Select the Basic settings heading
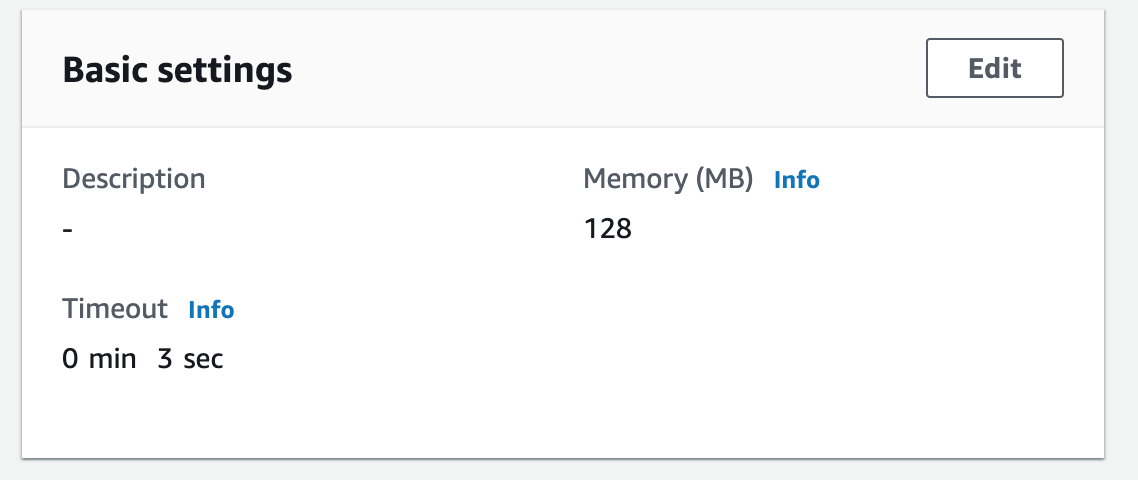Image resolution: width=1138 pixels, height=480 pixels. click(x=177, y=70)
